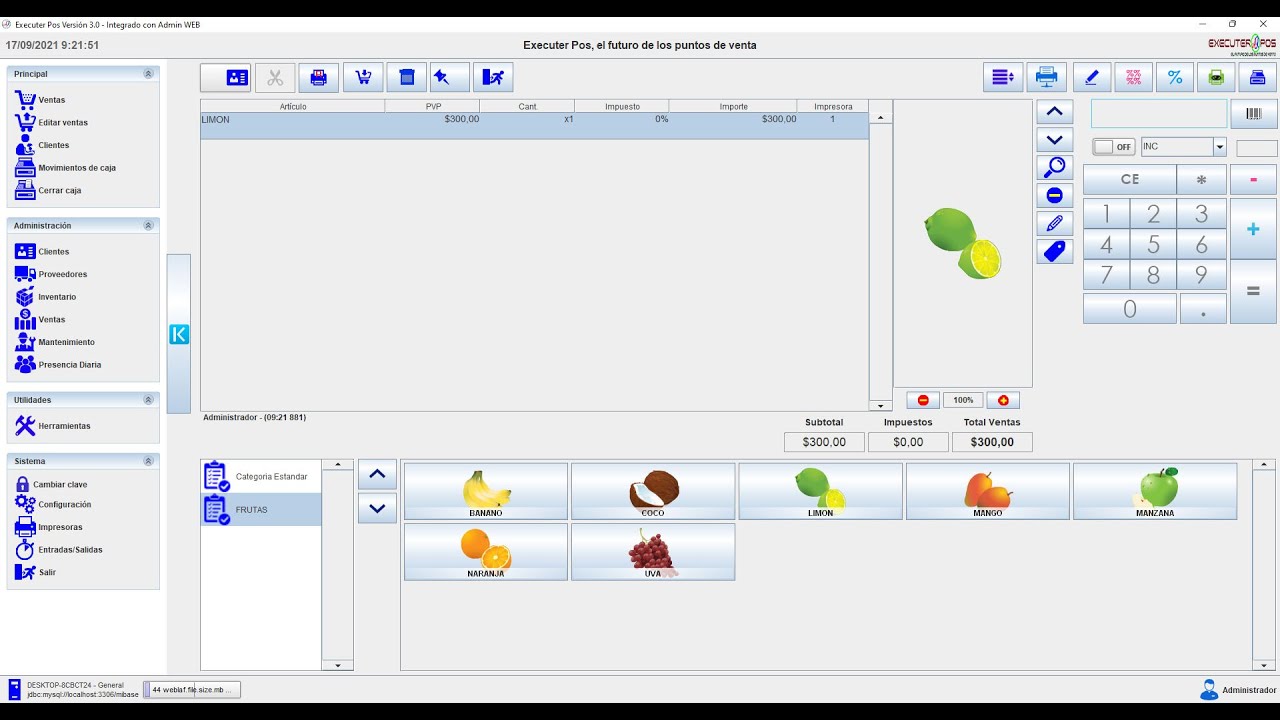
Task: Open Mantenimiento
Action: click(55, 342)
